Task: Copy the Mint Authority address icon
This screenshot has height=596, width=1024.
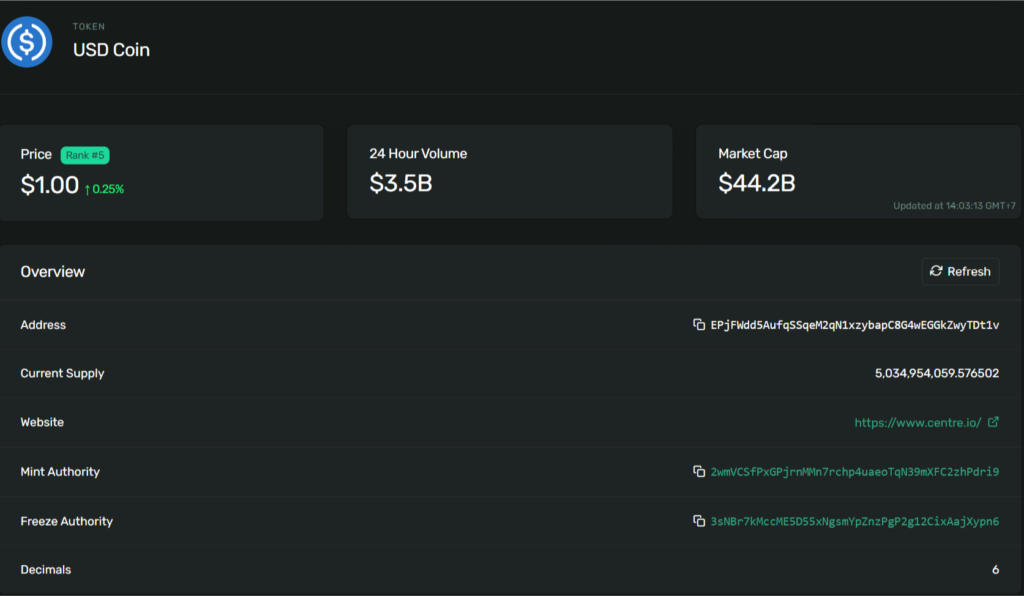Action: 699,471
